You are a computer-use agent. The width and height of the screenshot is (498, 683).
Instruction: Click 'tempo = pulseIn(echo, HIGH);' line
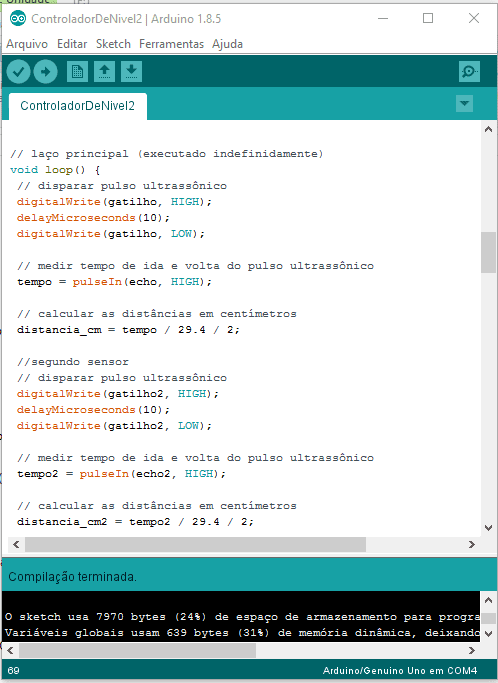pos(114,282)
